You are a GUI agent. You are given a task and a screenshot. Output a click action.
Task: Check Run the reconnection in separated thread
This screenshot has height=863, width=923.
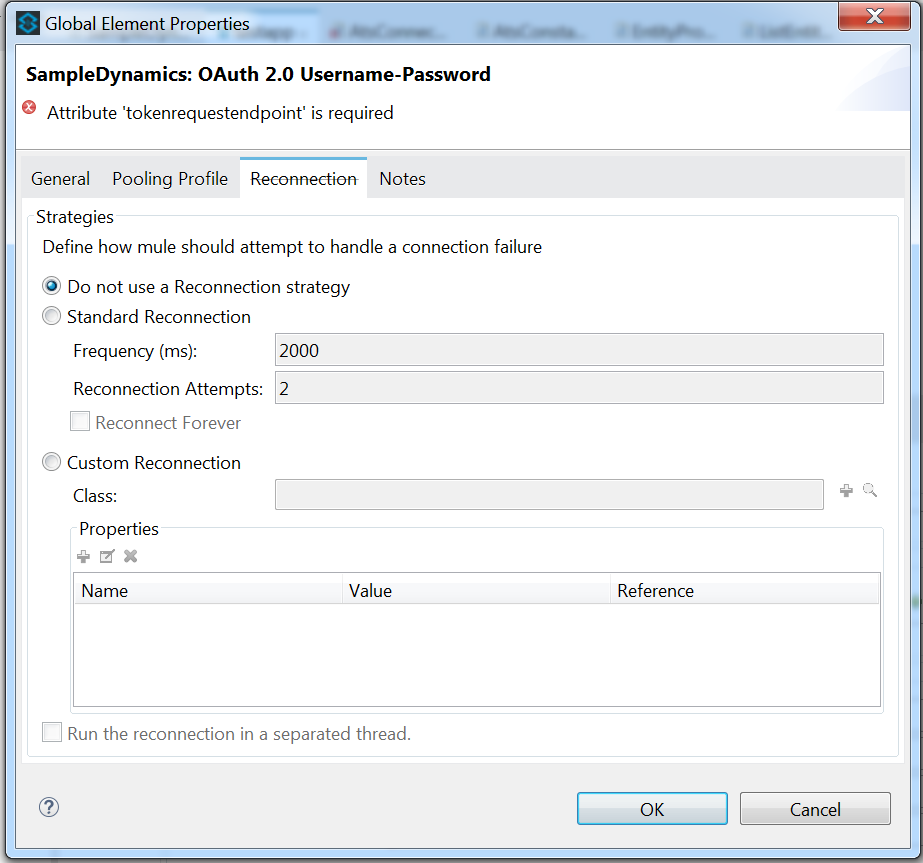[x=52, y=734]
